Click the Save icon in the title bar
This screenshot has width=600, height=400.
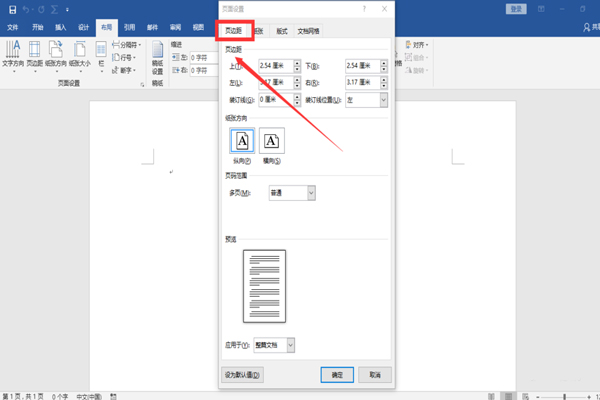[12, 9]
